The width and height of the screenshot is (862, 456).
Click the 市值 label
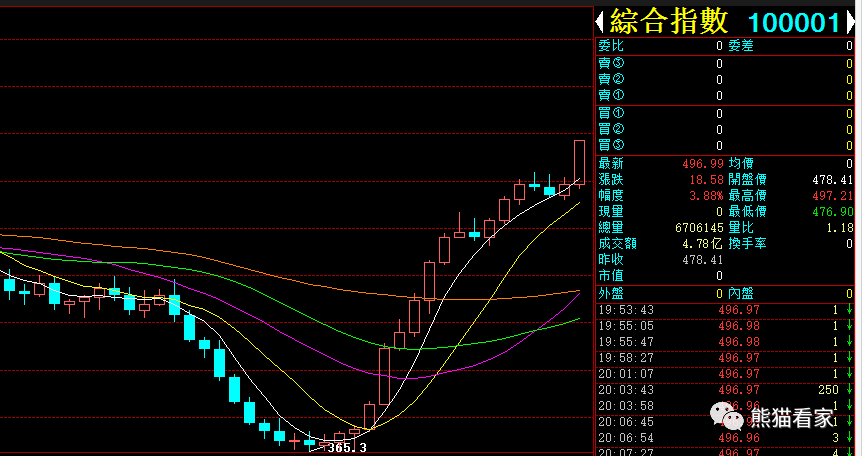[611, 275]
